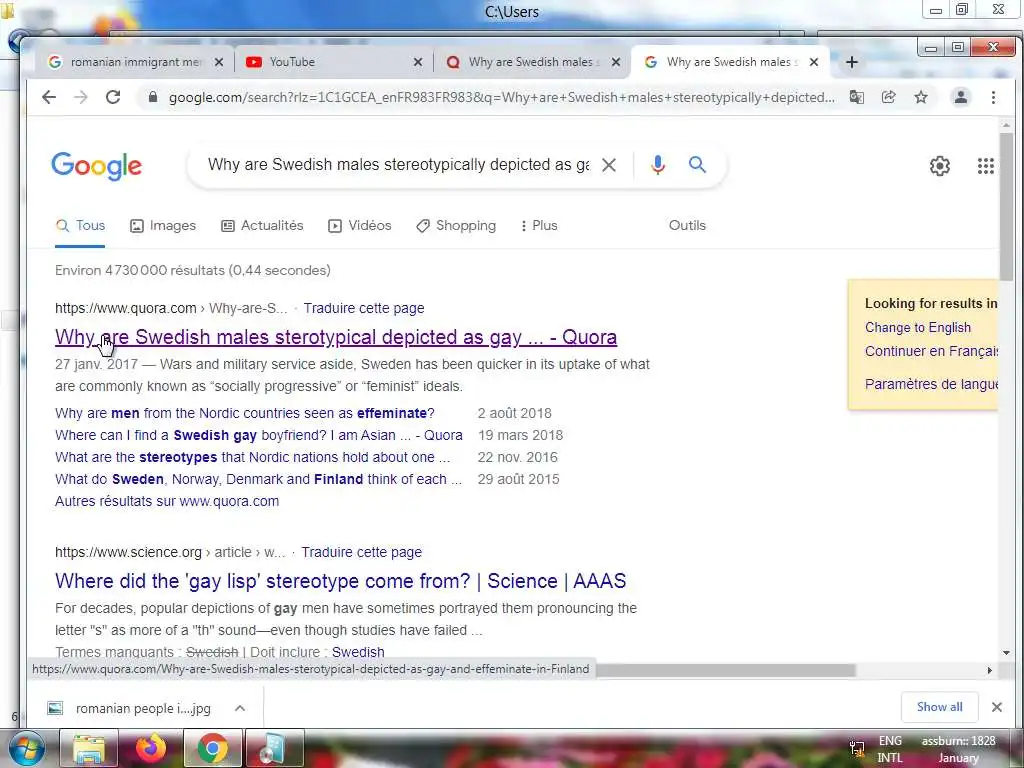Click the magnifier search button
The width and height of the screenshot is (1024, 768).
(697, 165)
